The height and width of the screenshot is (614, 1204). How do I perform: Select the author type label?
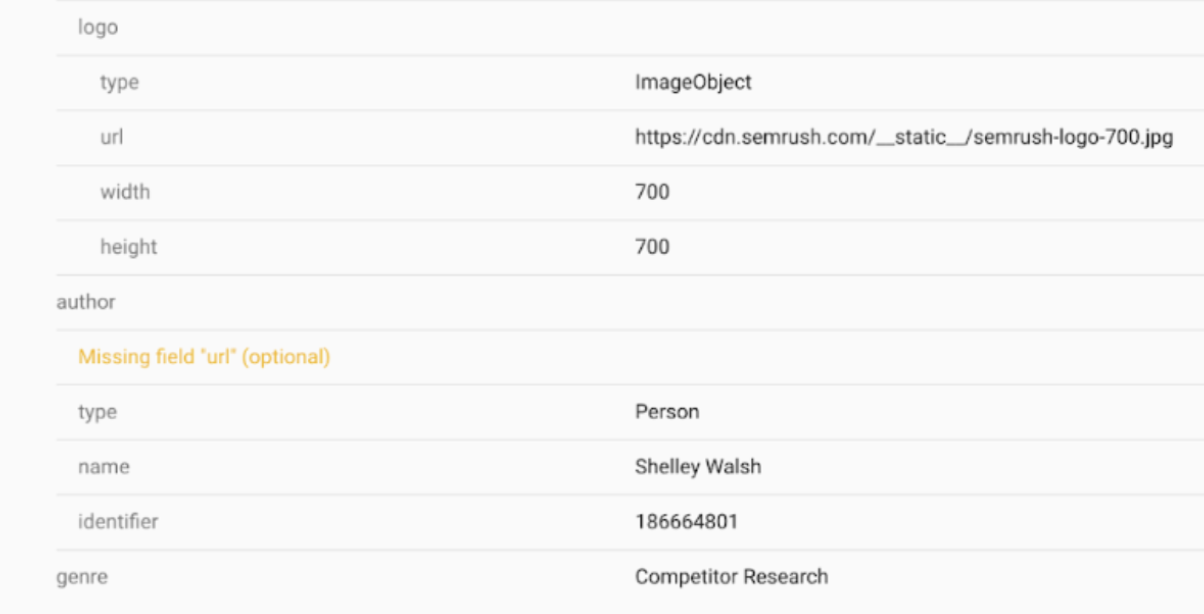[97, 412]
